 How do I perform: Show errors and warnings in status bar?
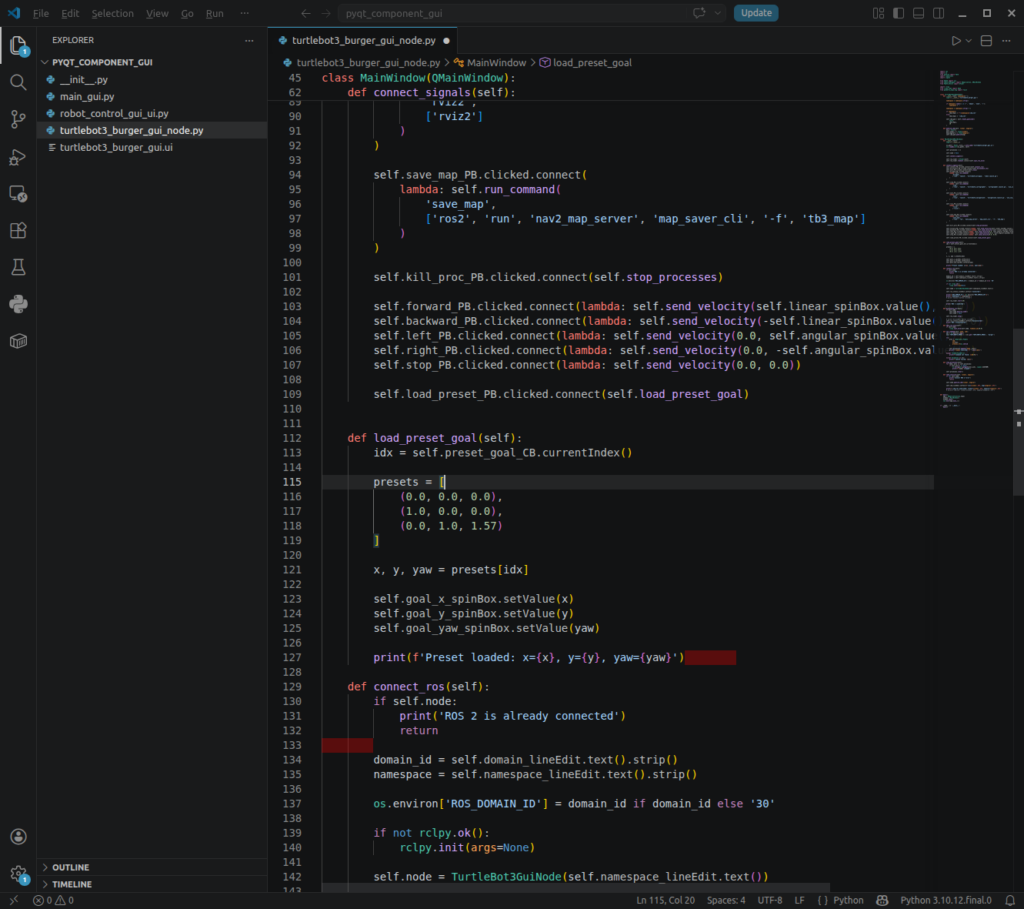[54, 900]
